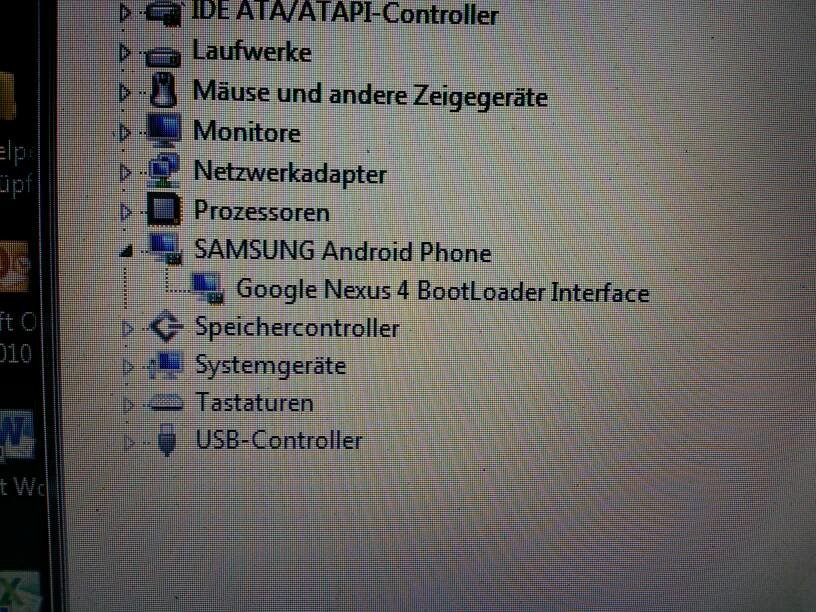Select the Laufwerke drive icon
The width and height of the screenshot is (816, 612).
(x=163, y=56)
